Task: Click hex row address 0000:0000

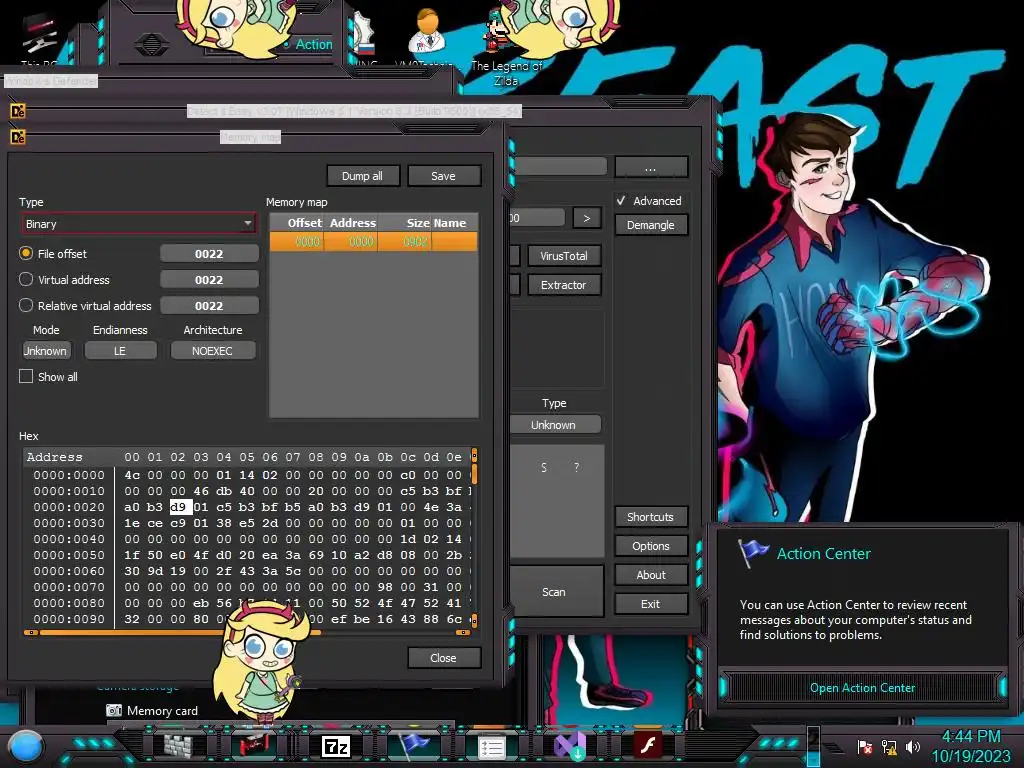Action: 69,475
